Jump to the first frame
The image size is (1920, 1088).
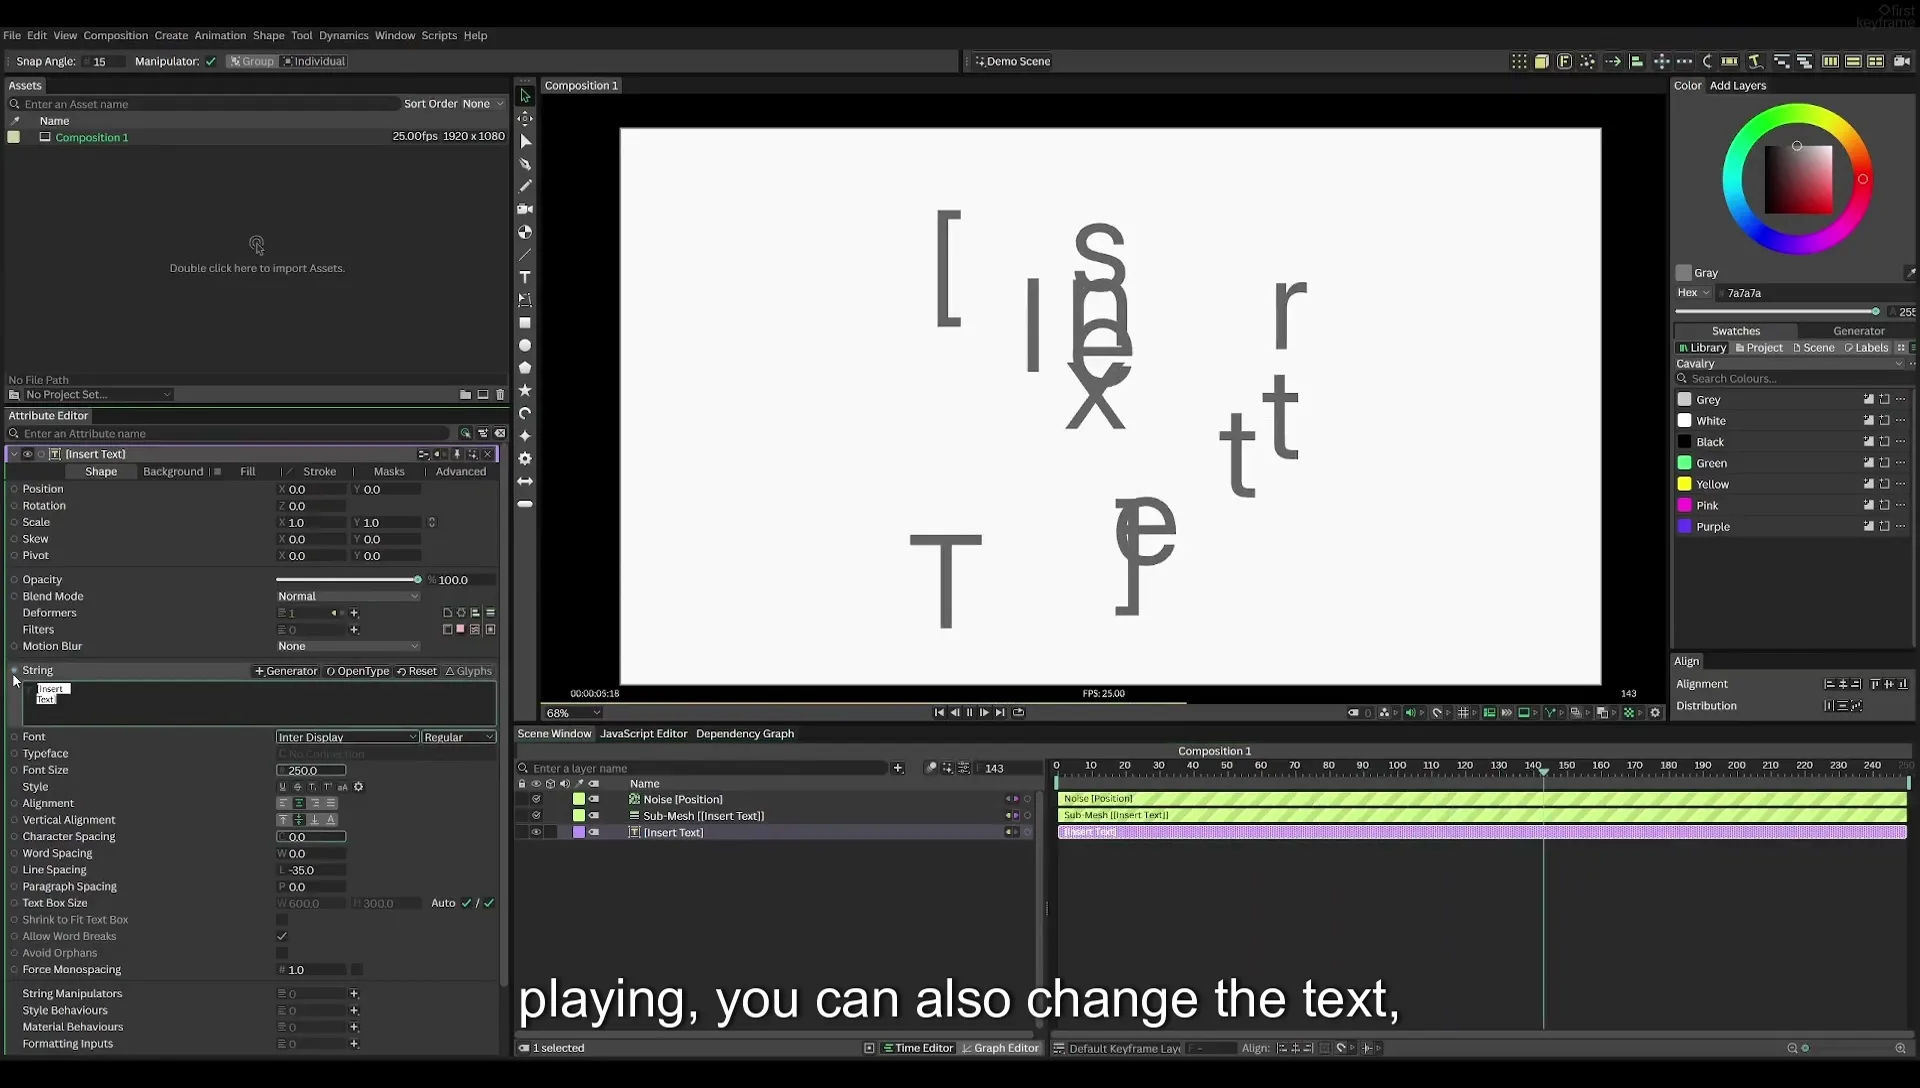click(939, 713)
